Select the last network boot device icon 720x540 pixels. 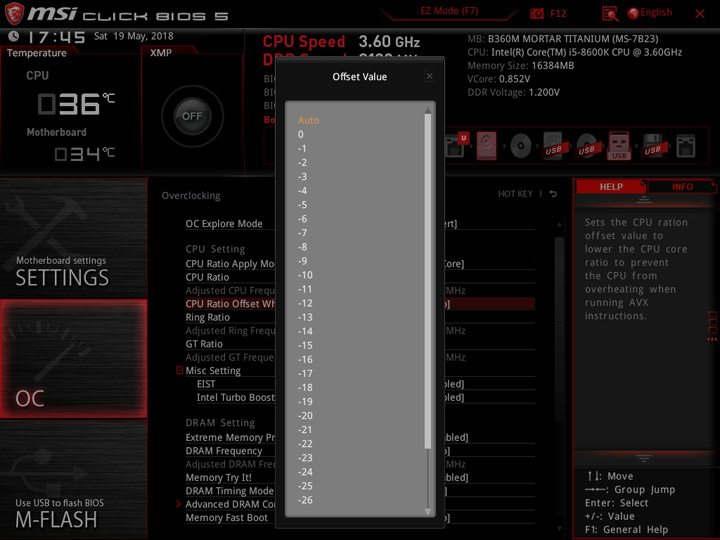(x=686, y=146)
